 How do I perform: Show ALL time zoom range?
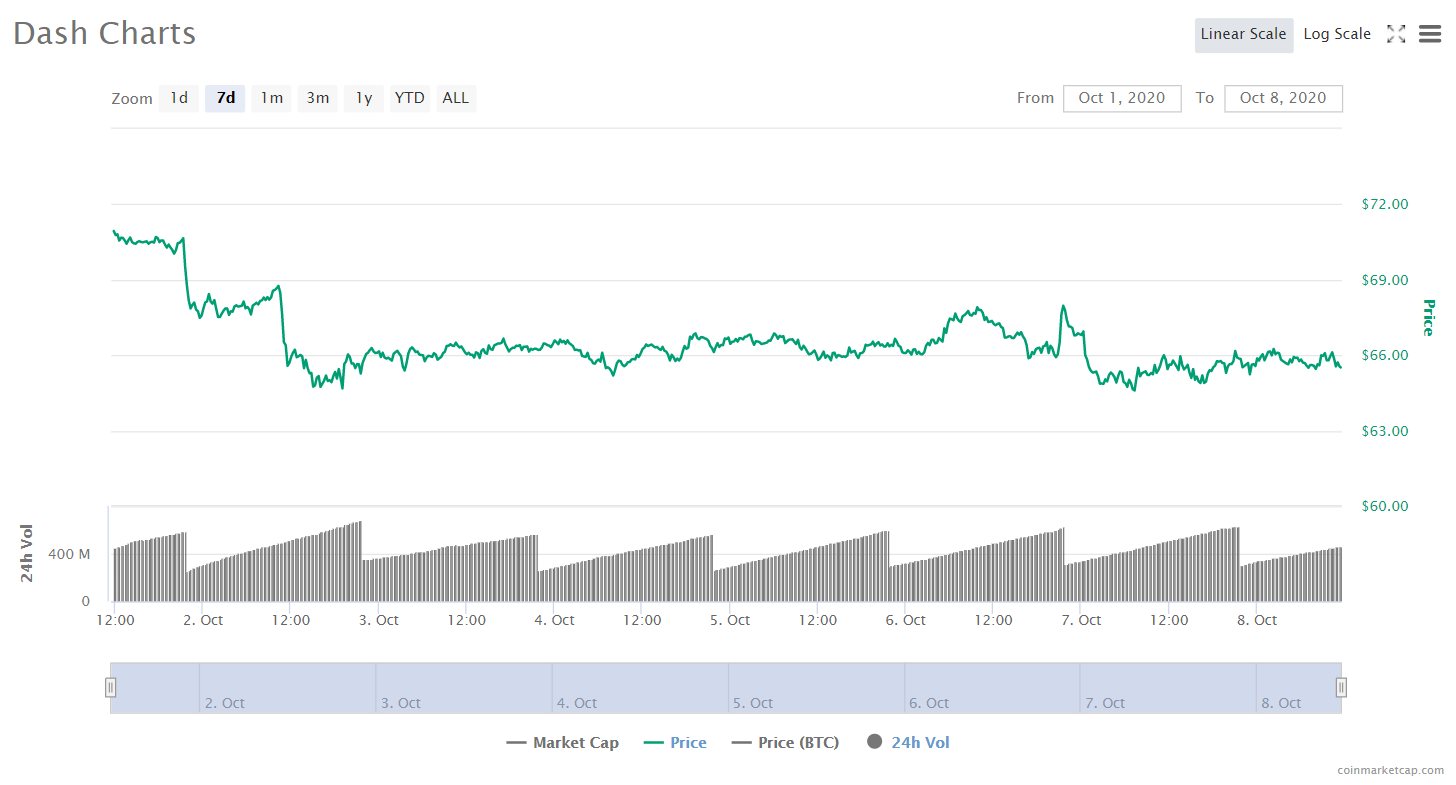[456, 98]
